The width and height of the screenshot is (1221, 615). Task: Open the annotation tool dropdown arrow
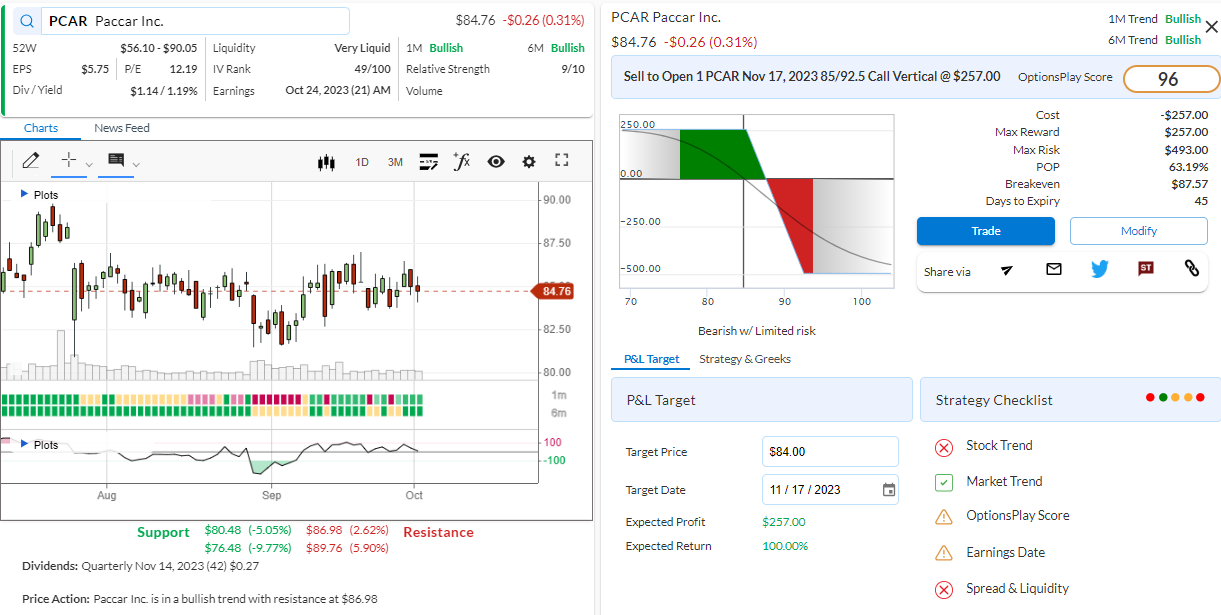[x=136, y=164]
